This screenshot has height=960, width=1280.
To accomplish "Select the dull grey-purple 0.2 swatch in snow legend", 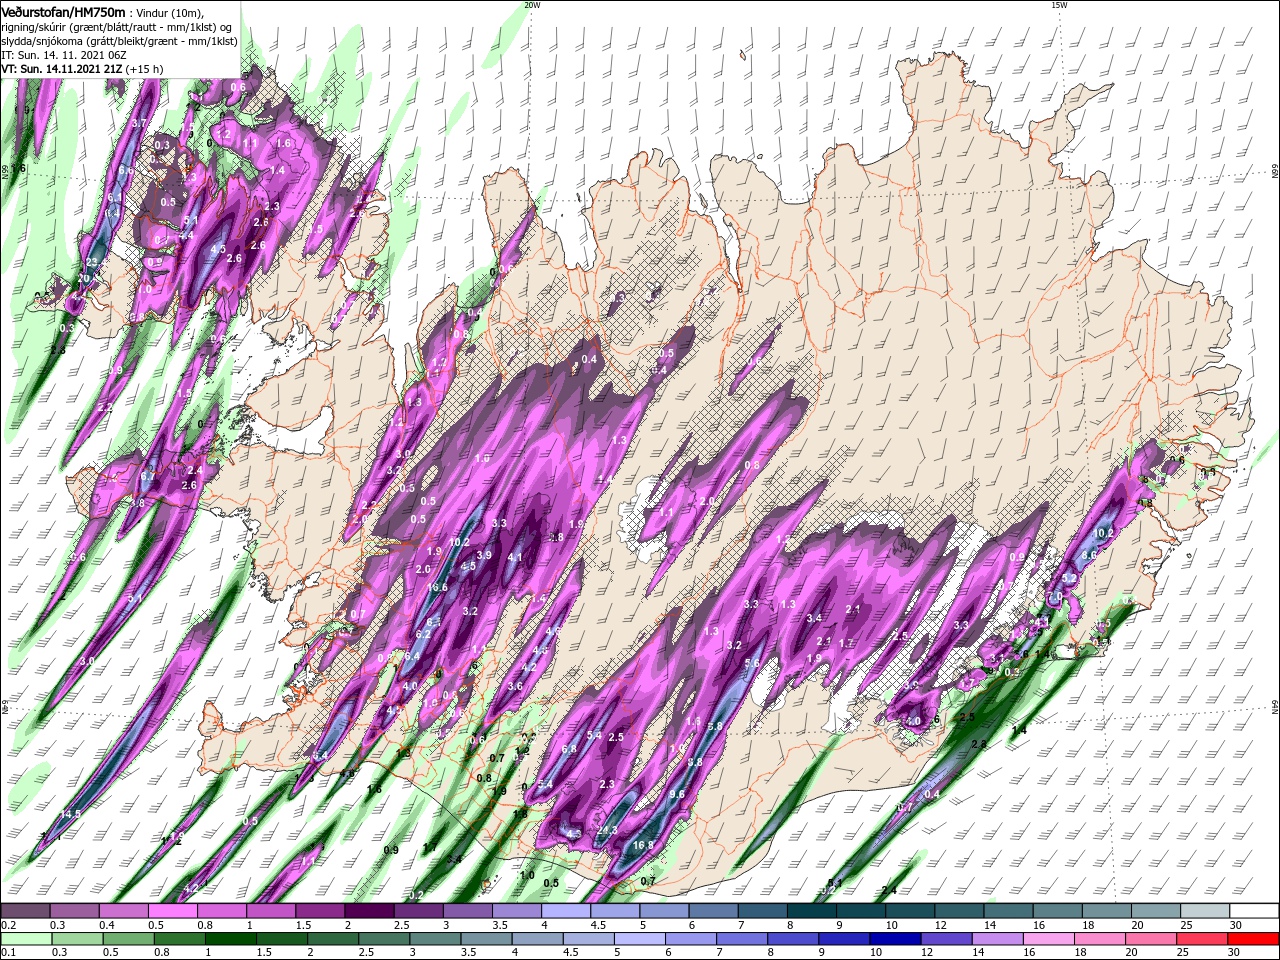I will click(25, 911).
